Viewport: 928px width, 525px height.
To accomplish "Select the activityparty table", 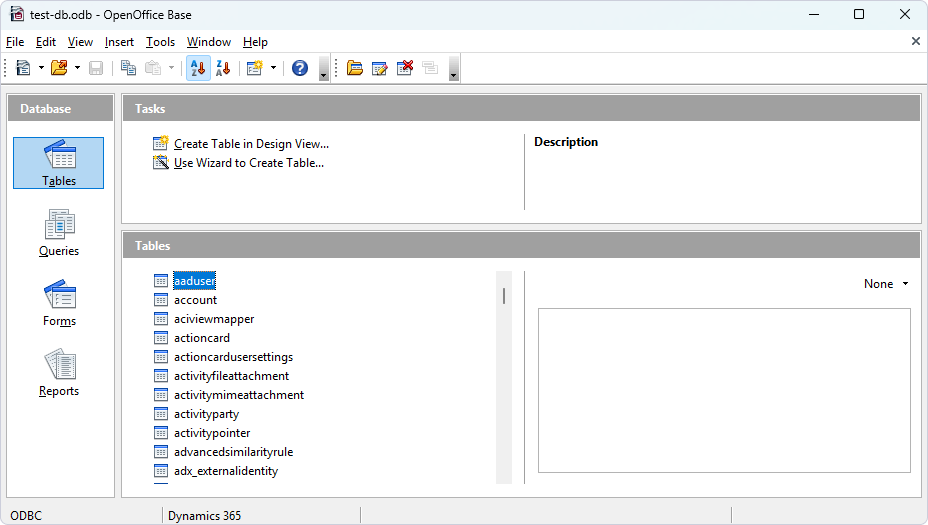I will [x=207, y=414].
